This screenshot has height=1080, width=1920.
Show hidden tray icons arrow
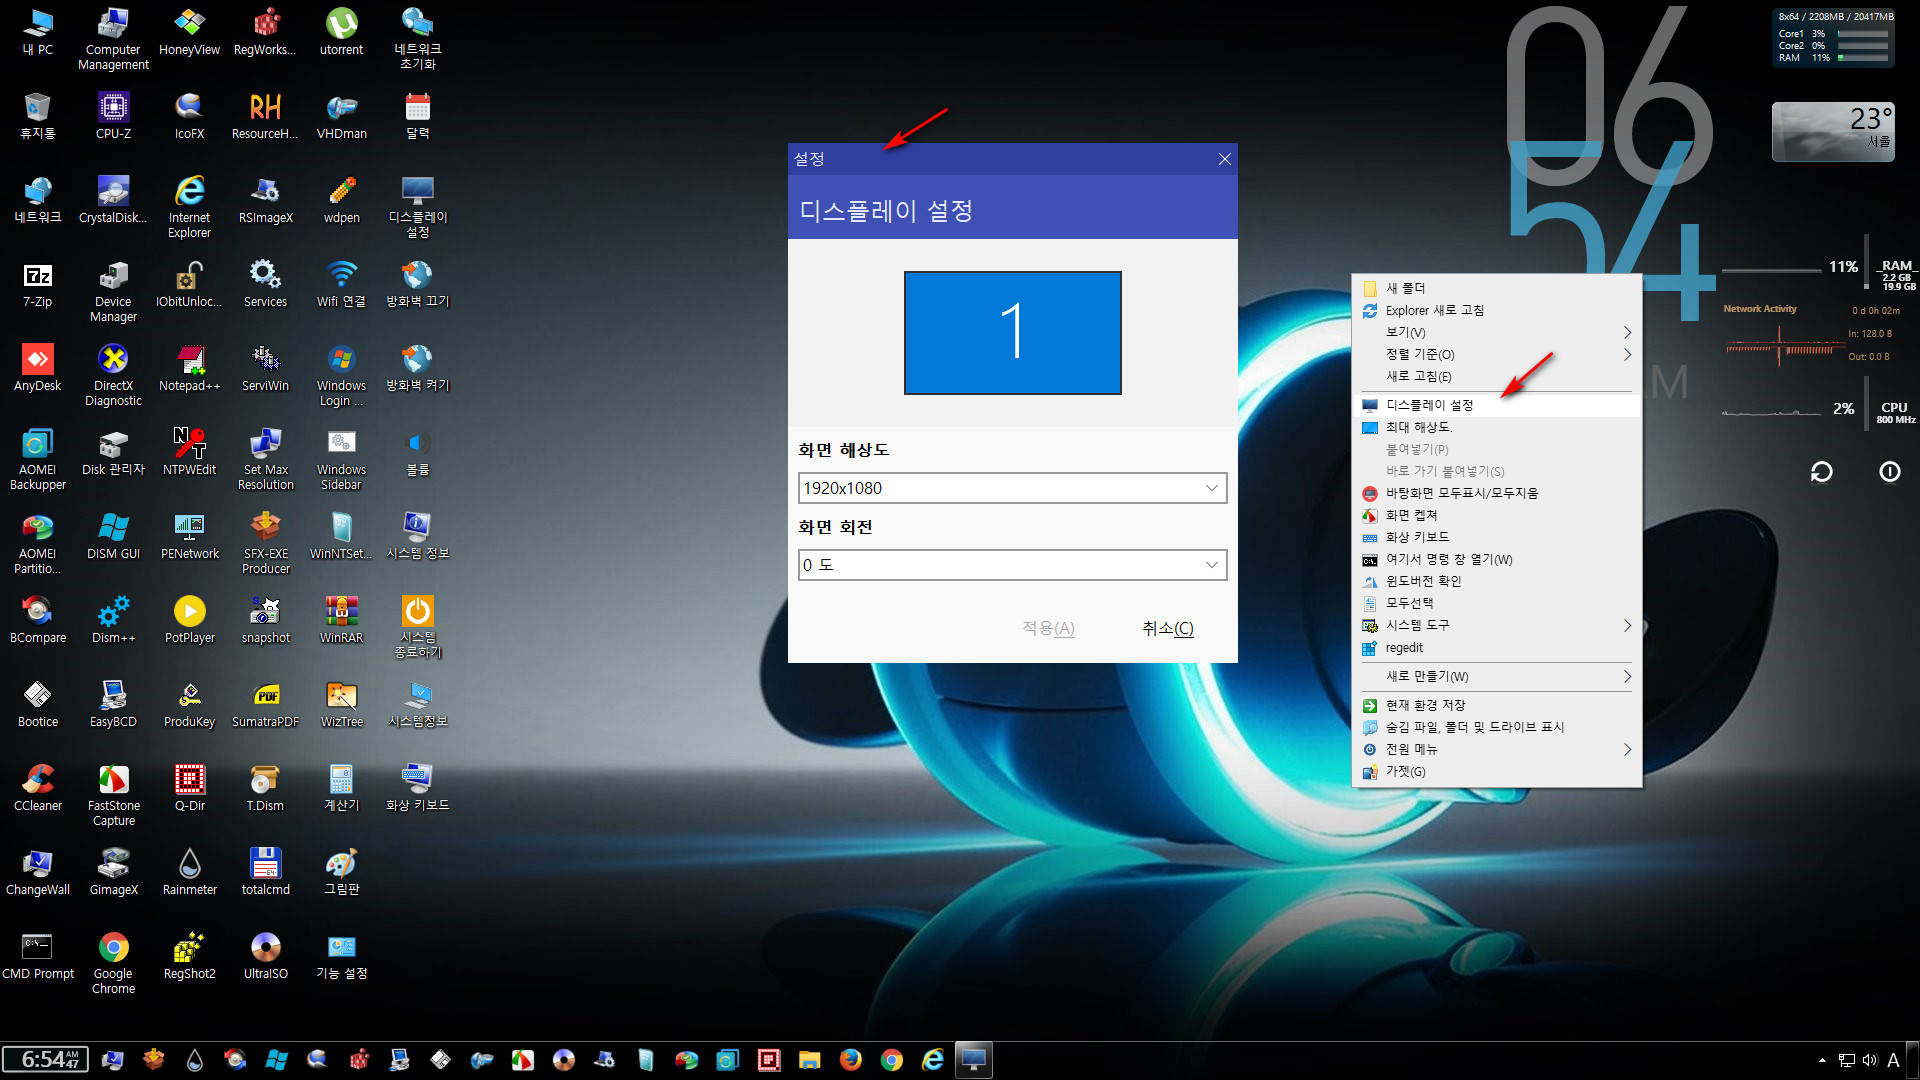[x=1822, y=1060]
